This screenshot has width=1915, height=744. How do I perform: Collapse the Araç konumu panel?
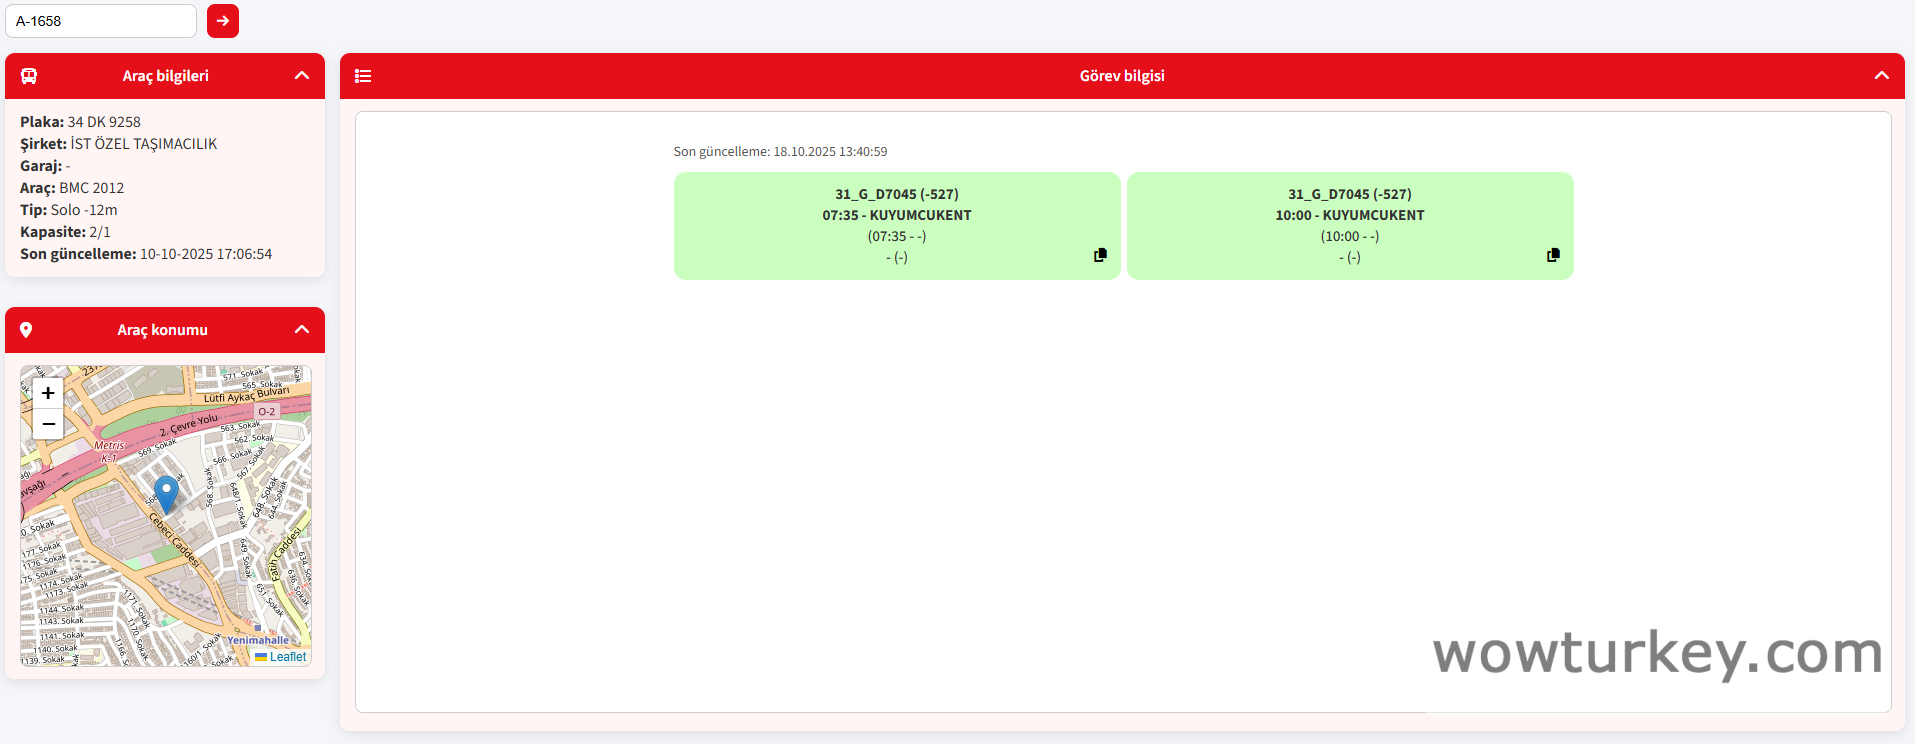coord(302,330)
